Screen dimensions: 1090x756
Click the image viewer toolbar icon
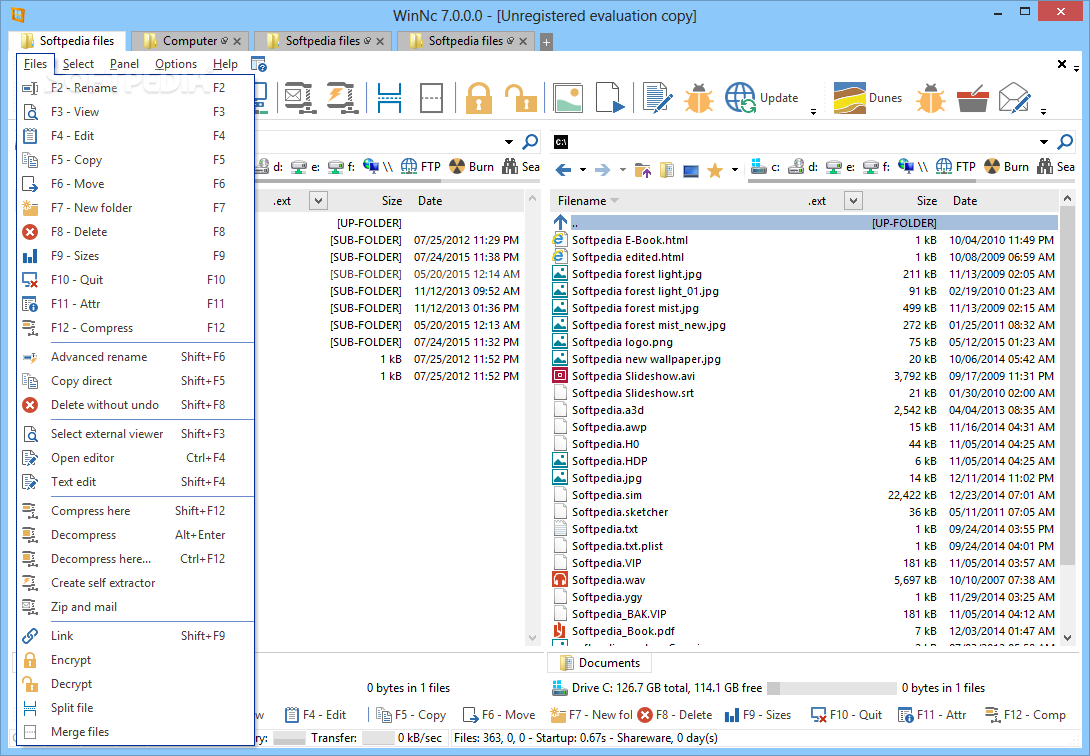coord(567,98)
